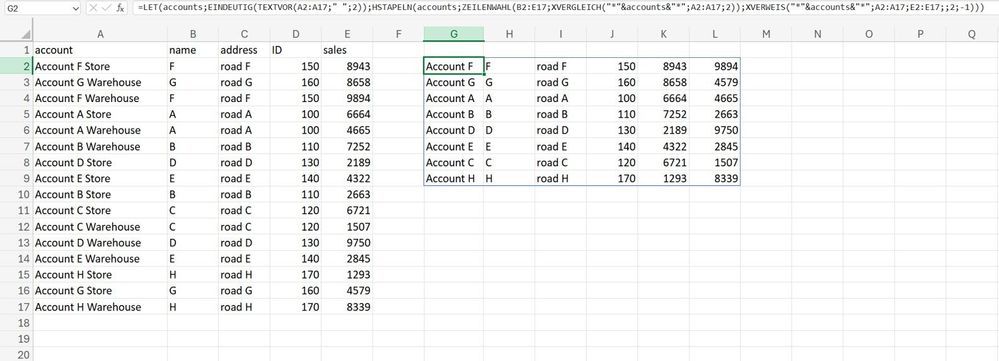The width and height of the screenshot is (999, 361).
Task: Select value 9750 in column L
Action: (x=715, y=130)
